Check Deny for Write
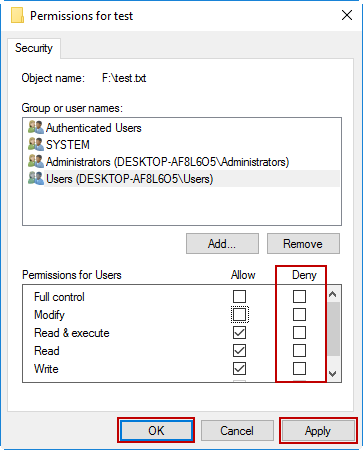Image resolution: width=363 pixels, height=450 pixels. coord(299,368)
